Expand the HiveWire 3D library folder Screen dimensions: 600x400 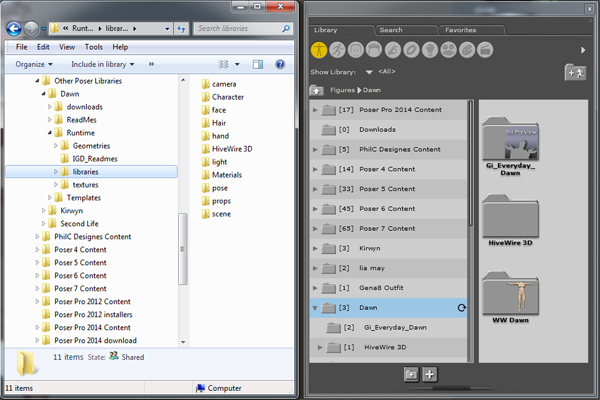(322, 347)
